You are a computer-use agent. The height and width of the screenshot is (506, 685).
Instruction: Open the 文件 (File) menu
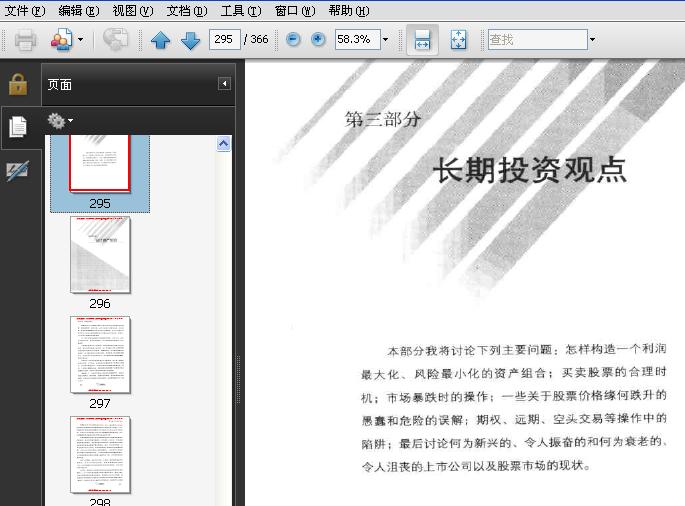pyautogui.click(x=25, y=11)
